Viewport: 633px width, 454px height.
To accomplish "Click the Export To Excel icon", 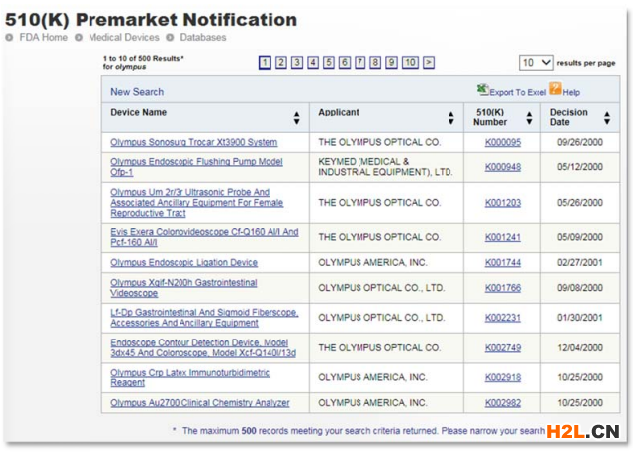I will tap(482, 90).
